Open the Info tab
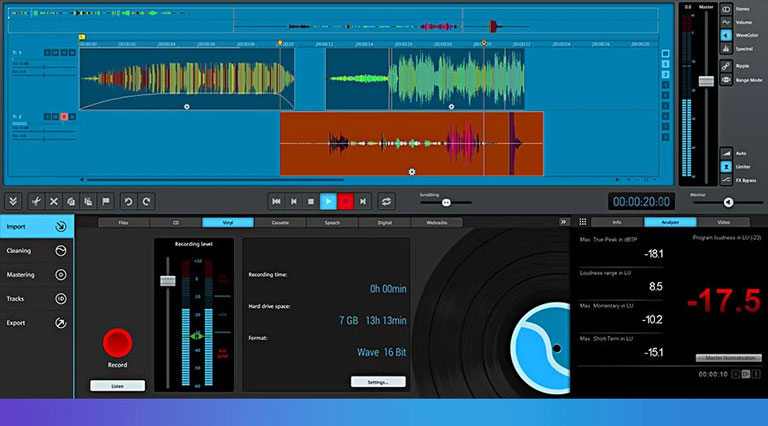 617,222
